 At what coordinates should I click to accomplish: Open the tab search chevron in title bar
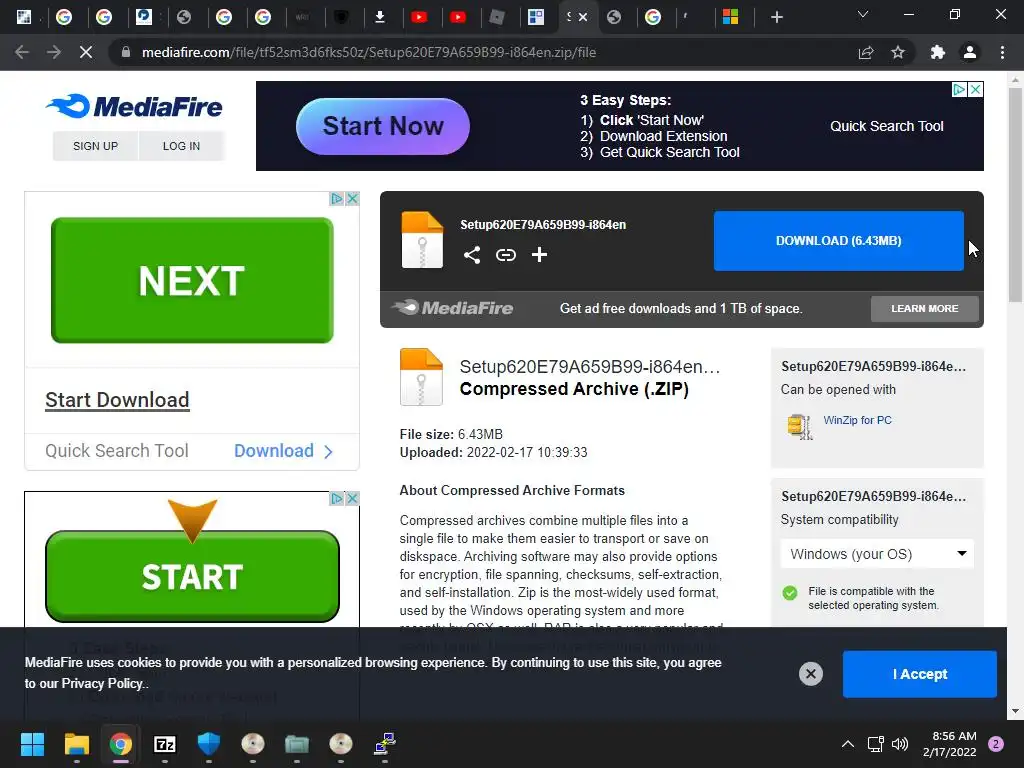coord(863,14)
